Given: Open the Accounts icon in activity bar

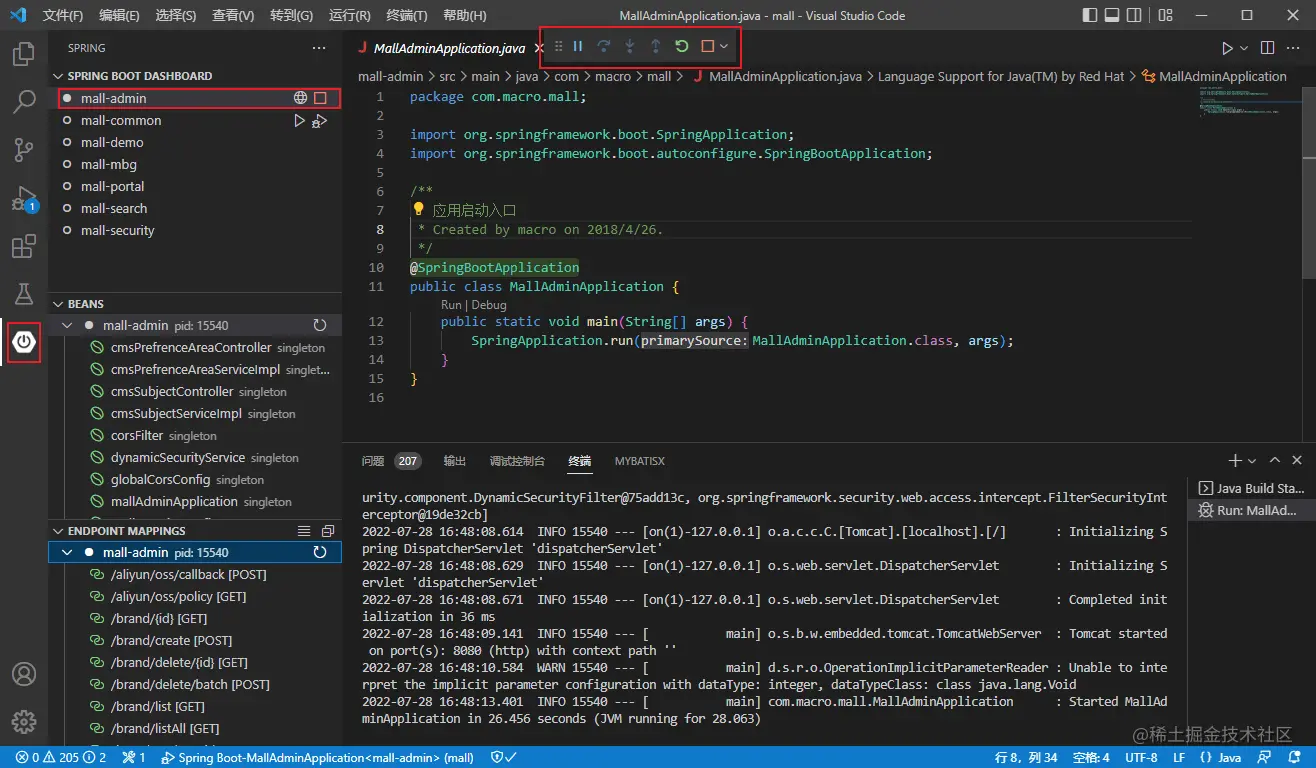Looking at the screenshot, I should click(x=24, y=674).
